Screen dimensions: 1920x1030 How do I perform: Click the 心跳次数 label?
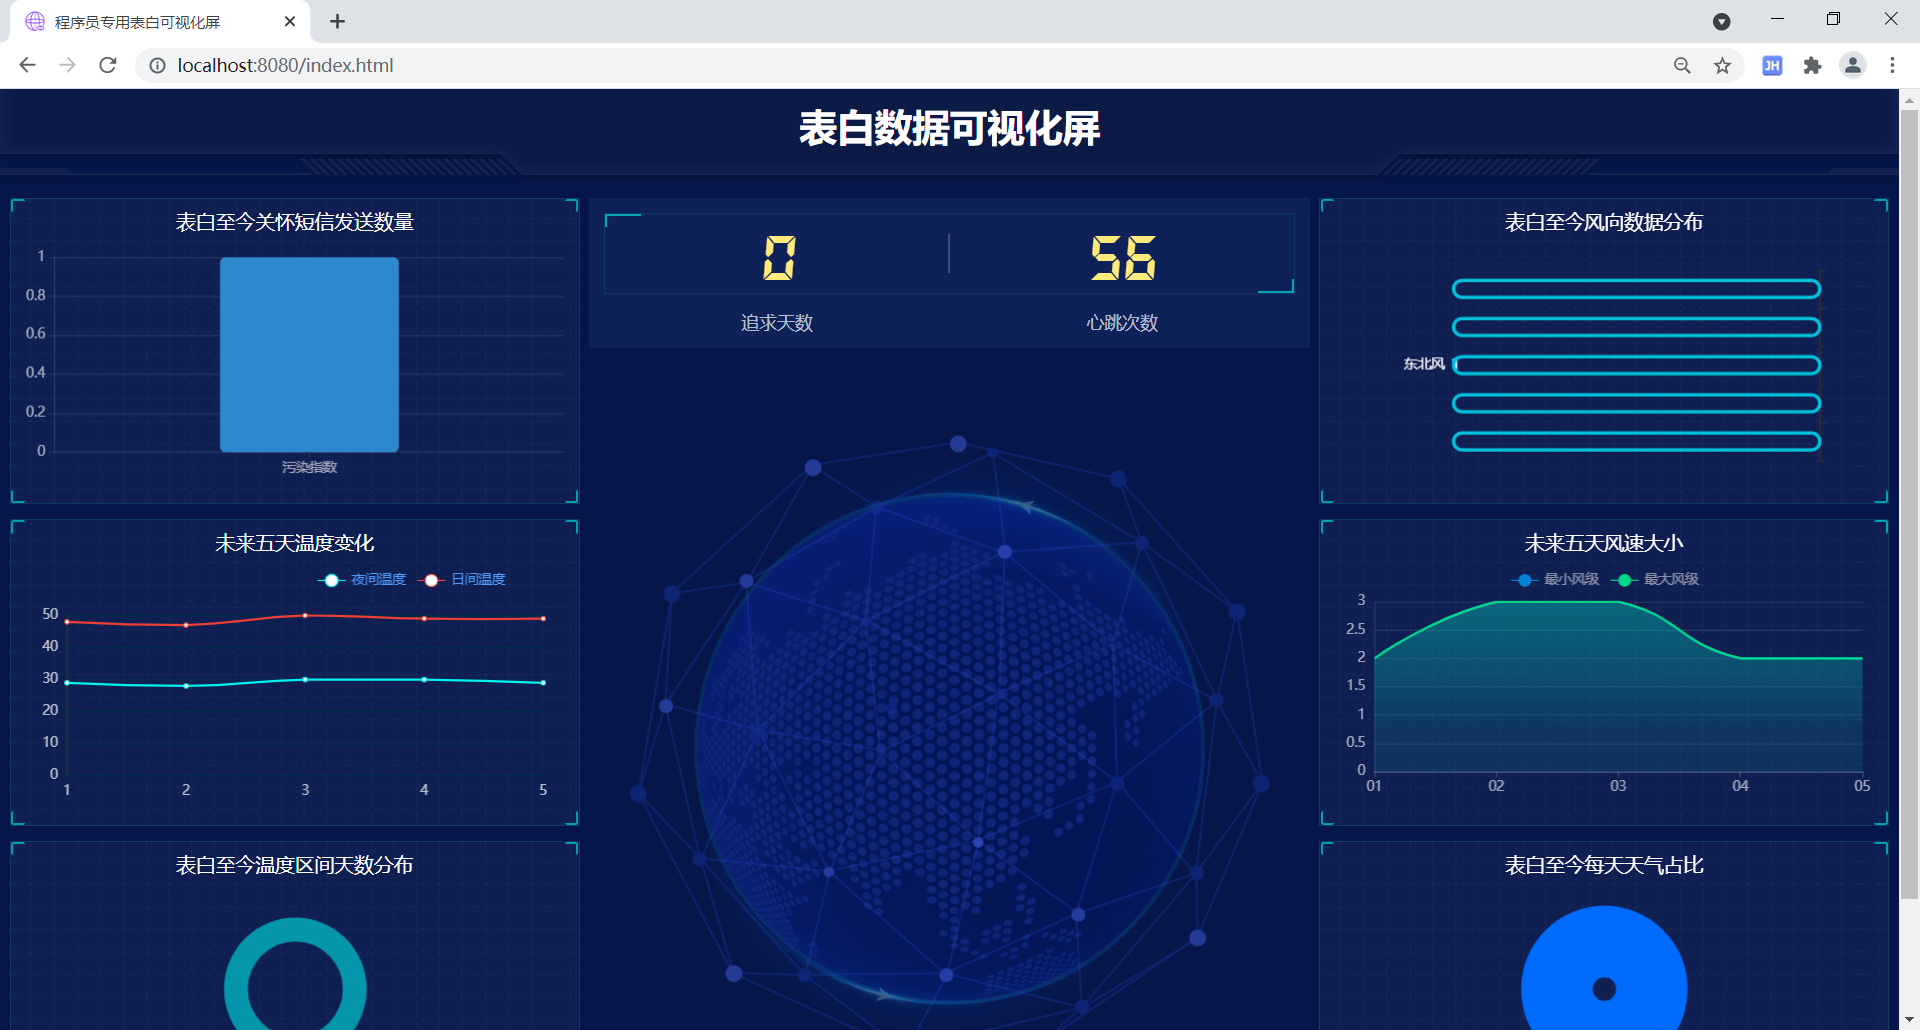pos(1122,323)
